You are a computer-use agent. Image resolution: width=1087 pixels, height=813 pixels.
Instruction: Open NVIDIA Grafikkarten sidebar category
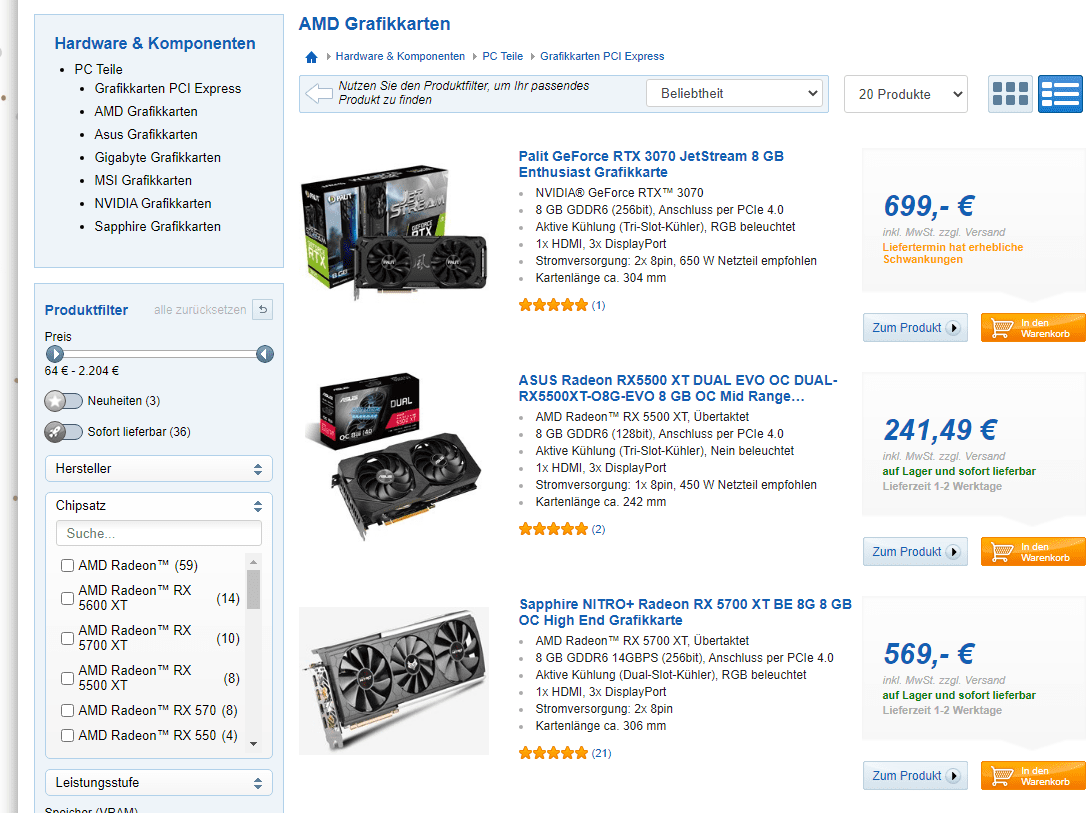point(153,203)
